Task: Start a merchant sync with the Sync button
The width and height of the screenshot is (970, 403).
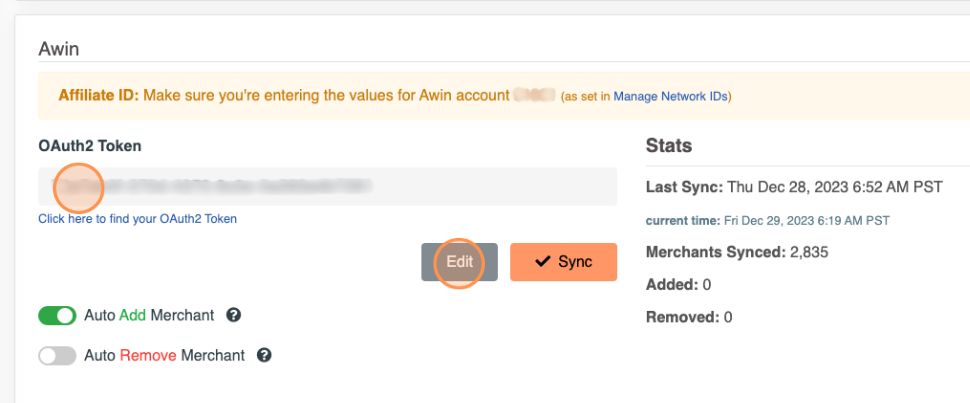Action: coord(563,262)
